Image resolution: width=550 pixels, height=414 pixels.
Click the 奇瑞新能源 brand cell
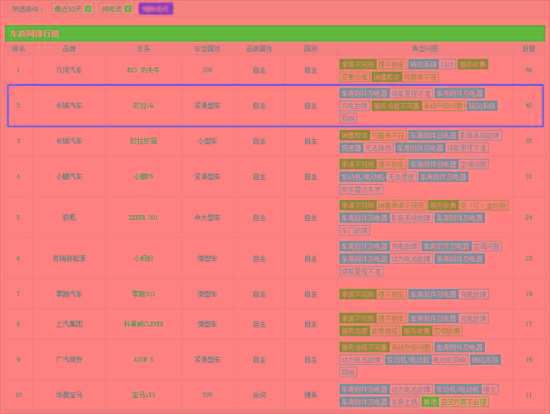[x=69, y=259]
